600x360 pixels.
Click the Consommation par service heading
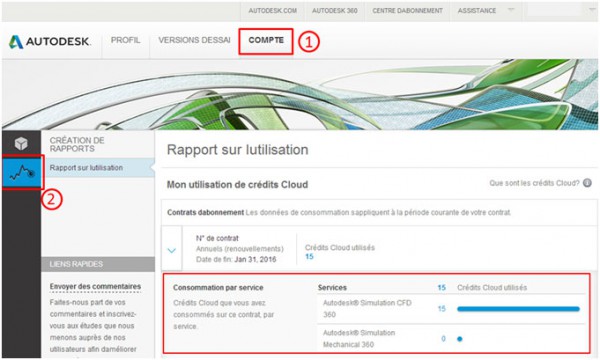(x=218, y=288)
